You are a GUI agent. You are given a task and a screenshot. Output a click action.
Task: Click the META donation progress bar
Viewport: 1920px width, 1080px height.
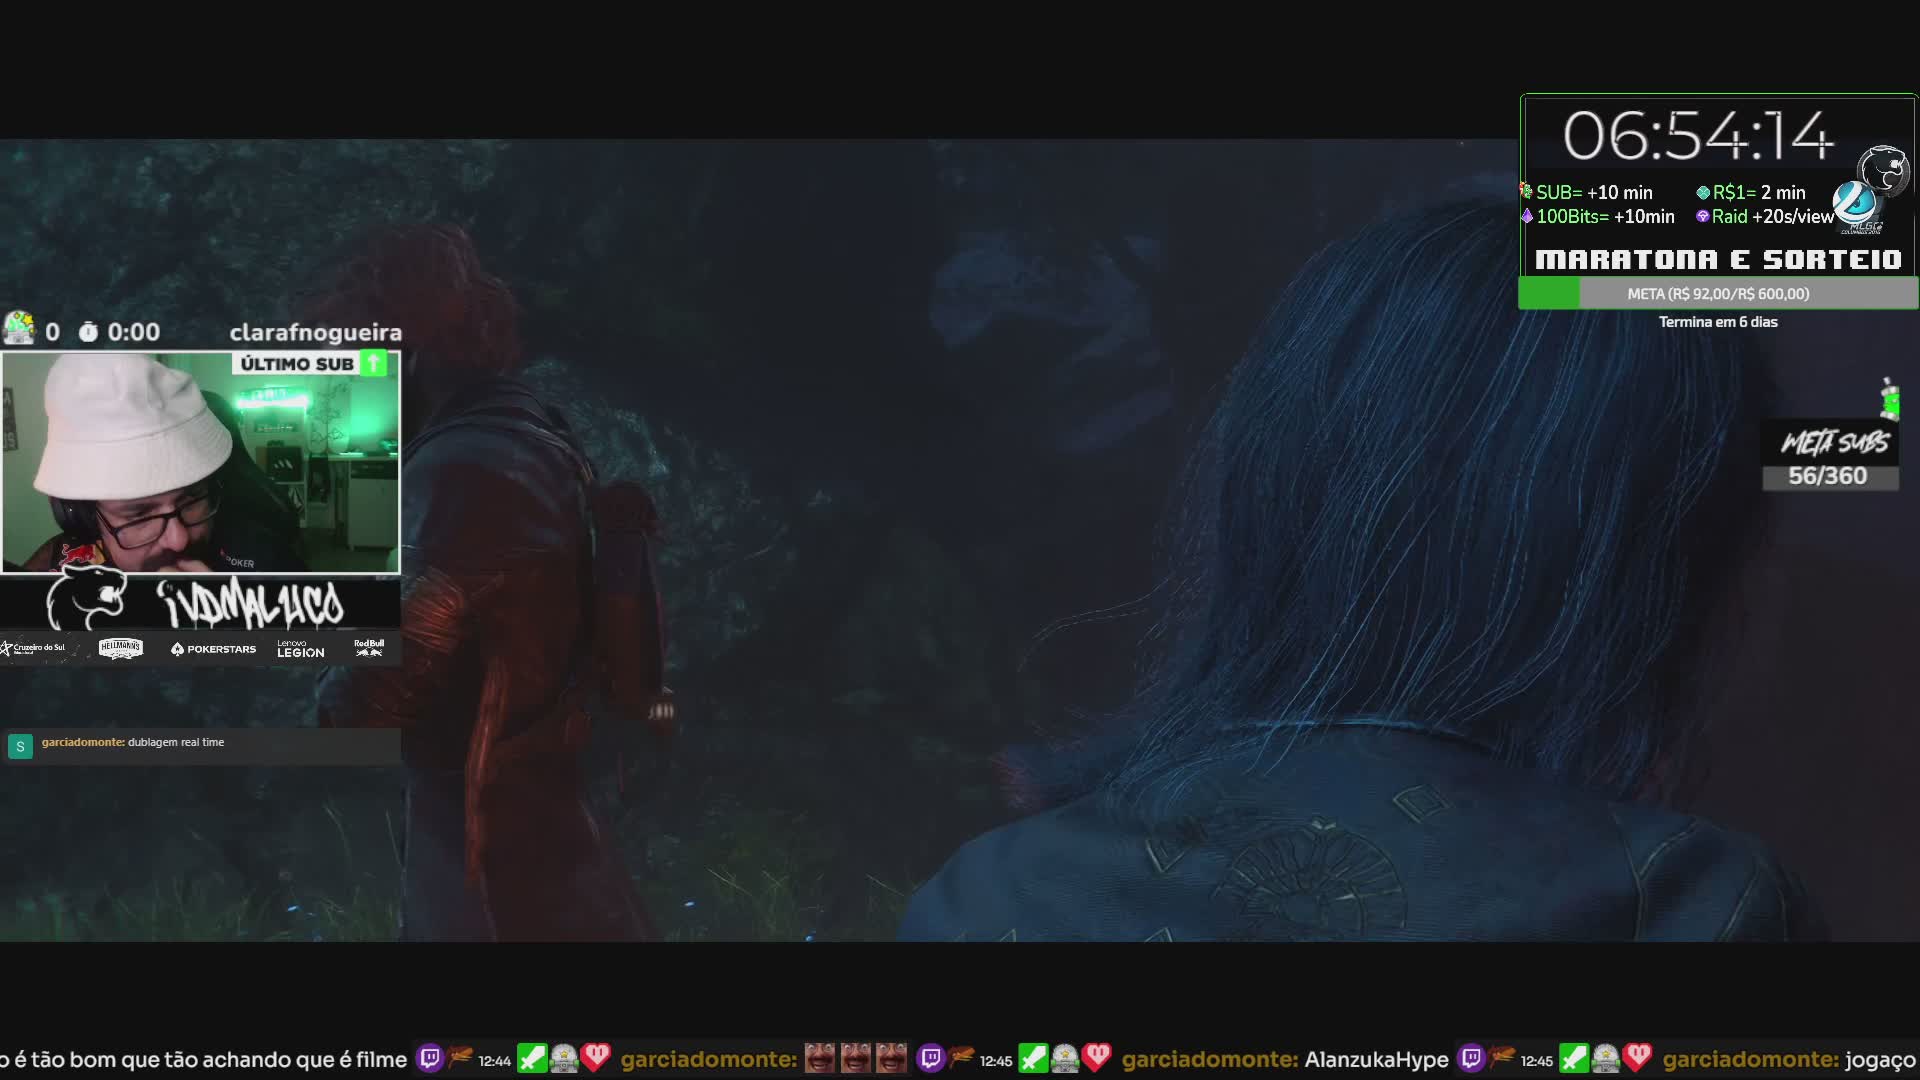click(1718, 294)
